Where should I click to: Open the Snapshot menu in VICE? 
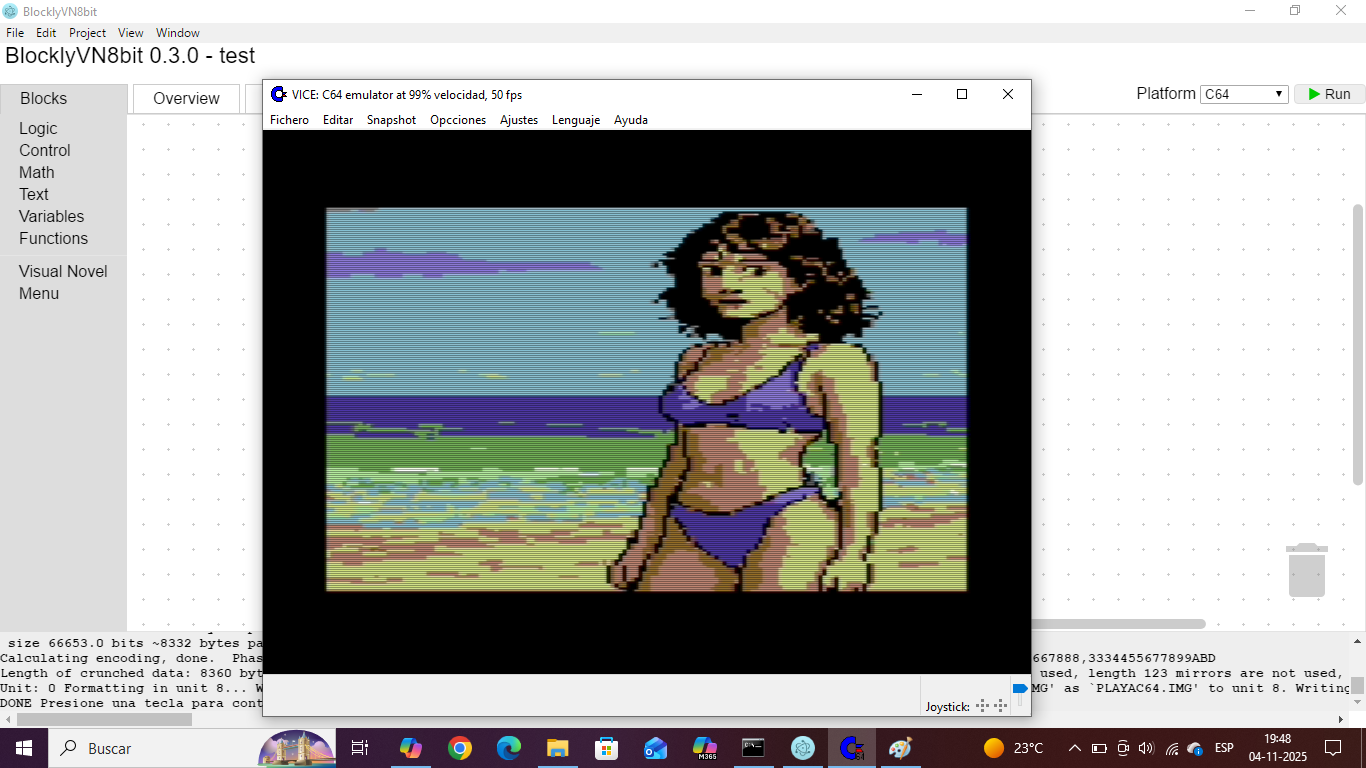(391, 120)
